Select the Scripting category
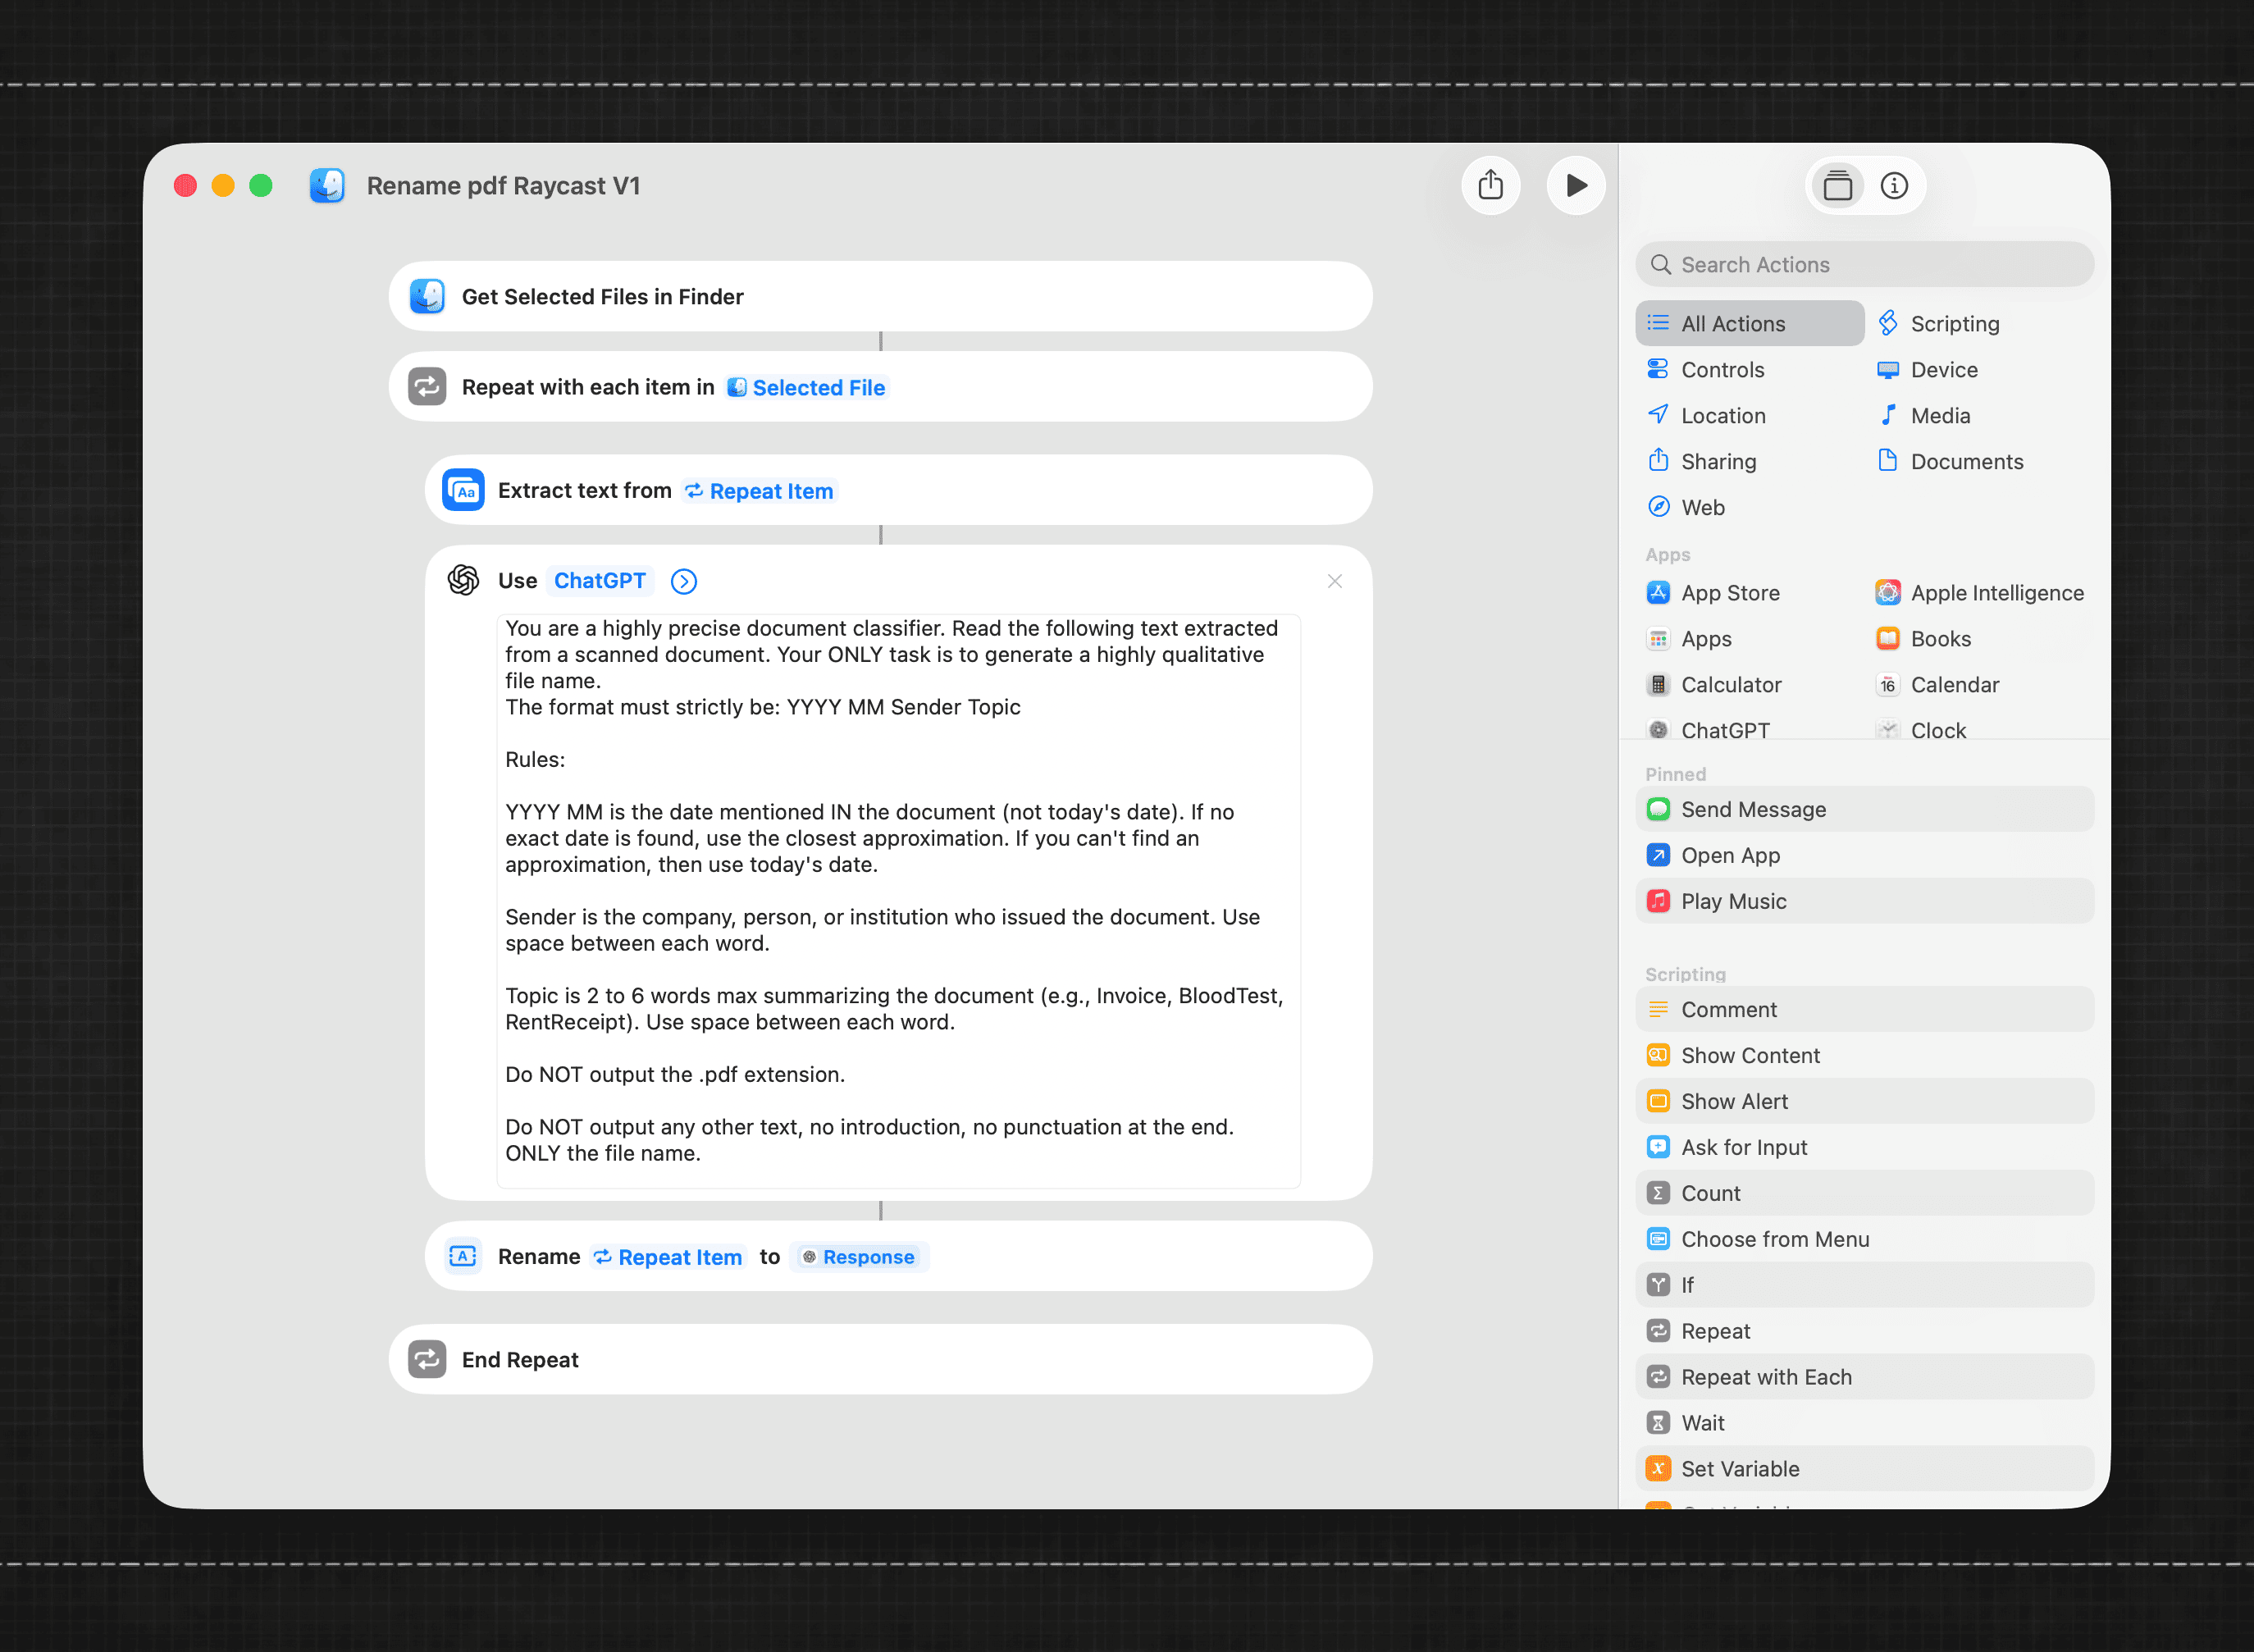Screen dimensions: 2254x1652 (1954, 323)
